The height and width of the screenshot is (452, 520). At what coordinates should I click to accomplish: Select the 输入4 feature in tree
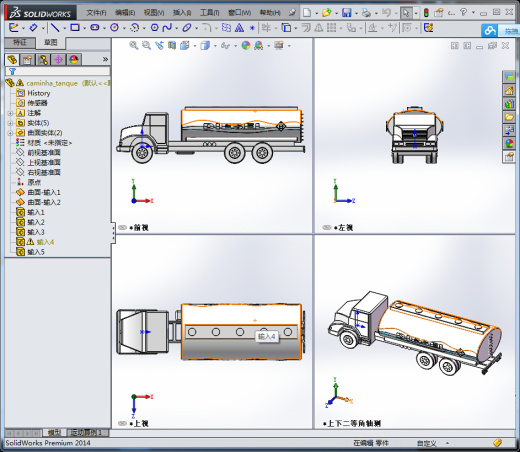[45, 242]
